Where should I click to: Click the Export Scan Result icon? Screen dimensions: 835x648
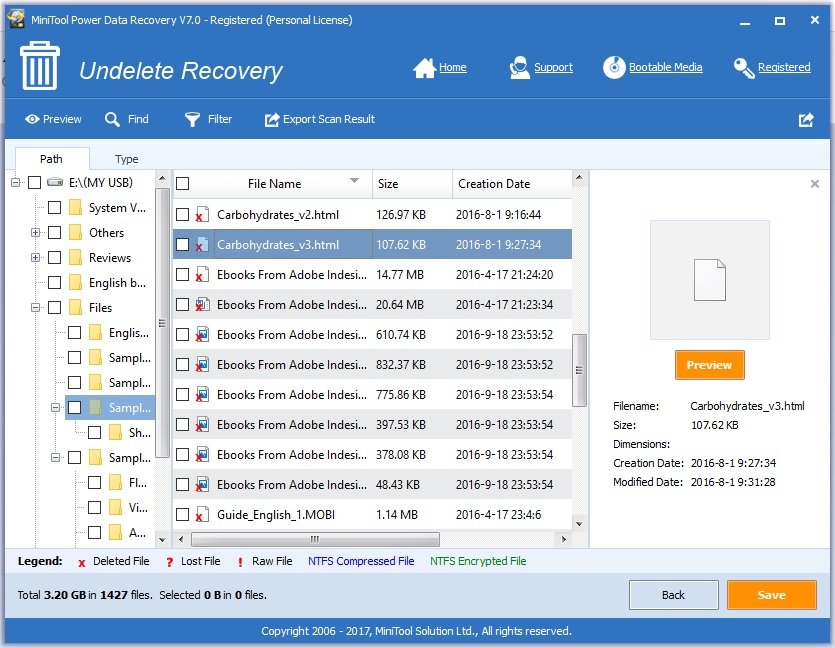[272, 119]
